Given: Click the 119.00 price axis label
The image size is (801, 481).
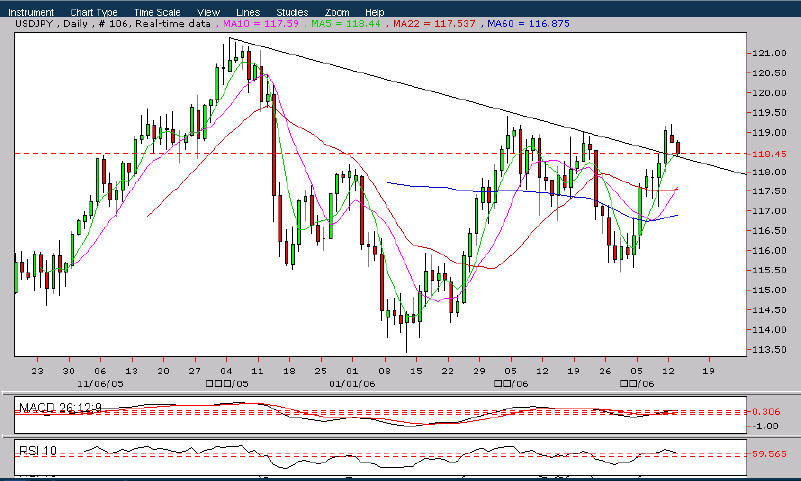Looking at the screenshot, I should pyautogui.click(x=769, y=133).
